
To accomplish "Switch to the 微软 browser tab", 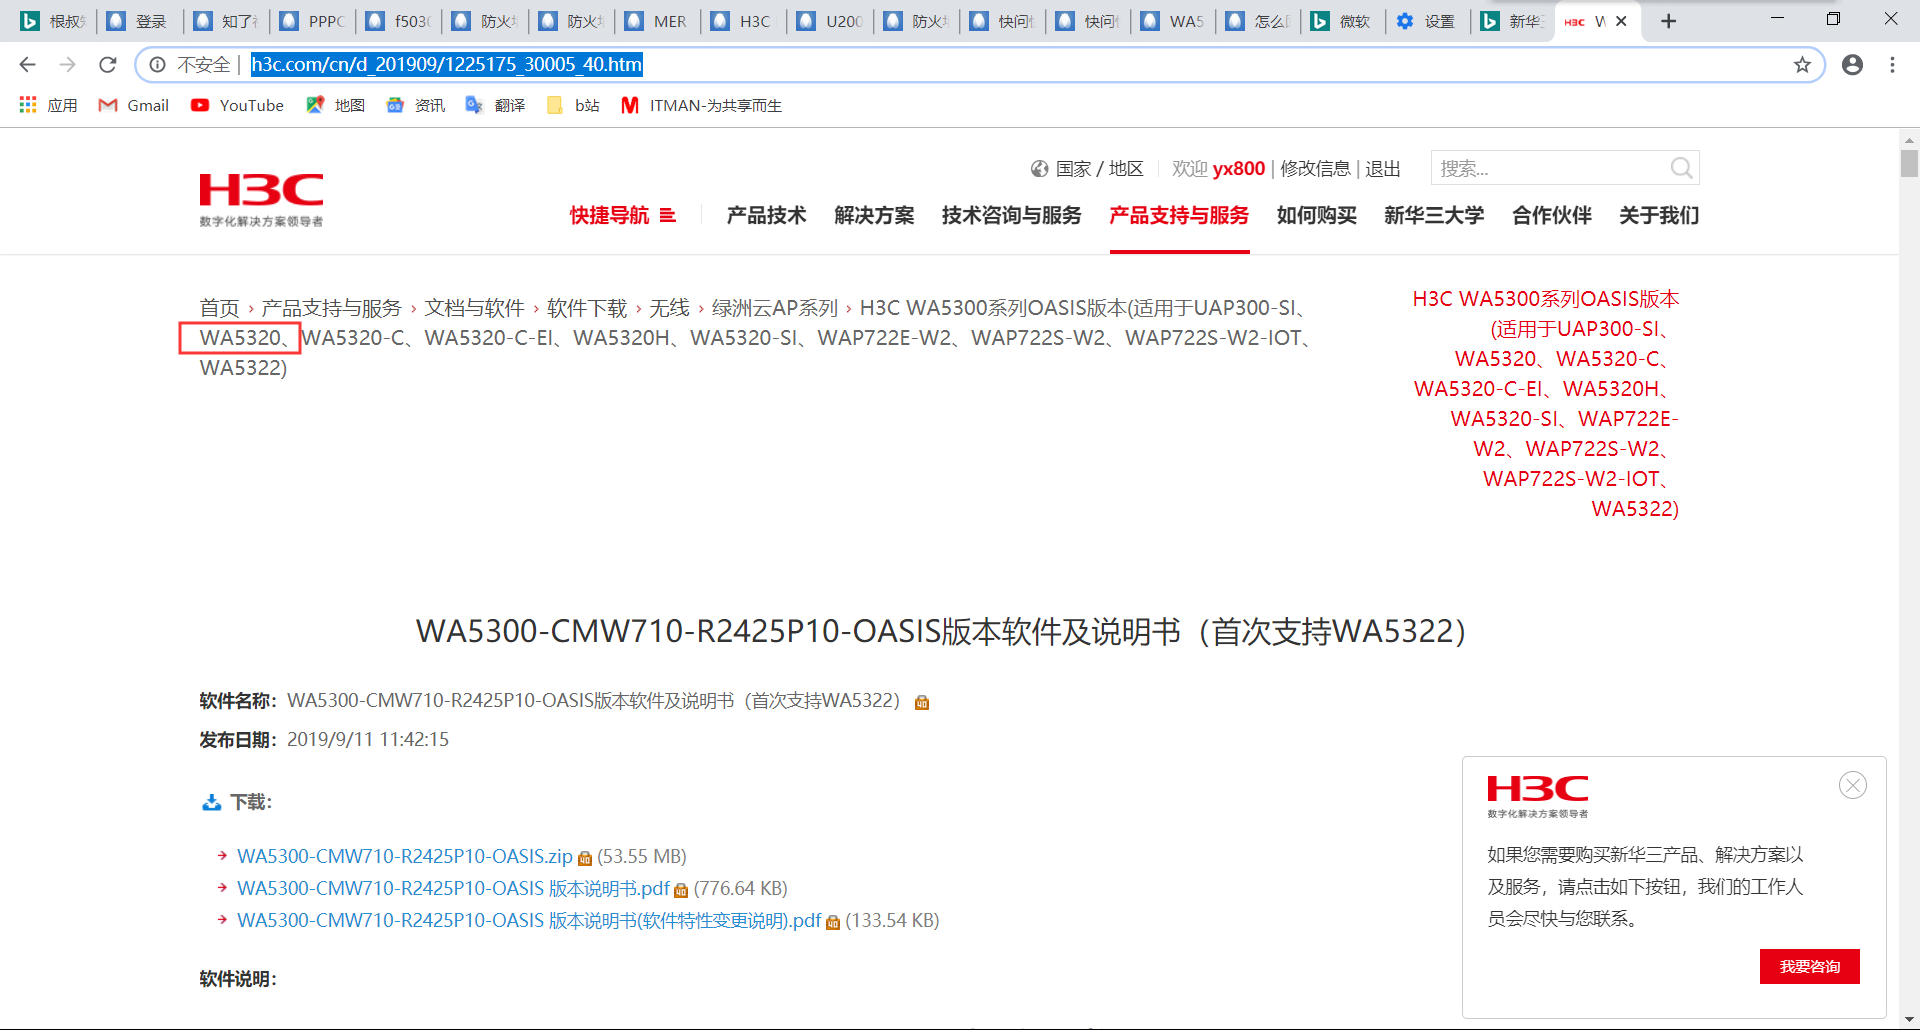I will click(x=1341, y=21).
